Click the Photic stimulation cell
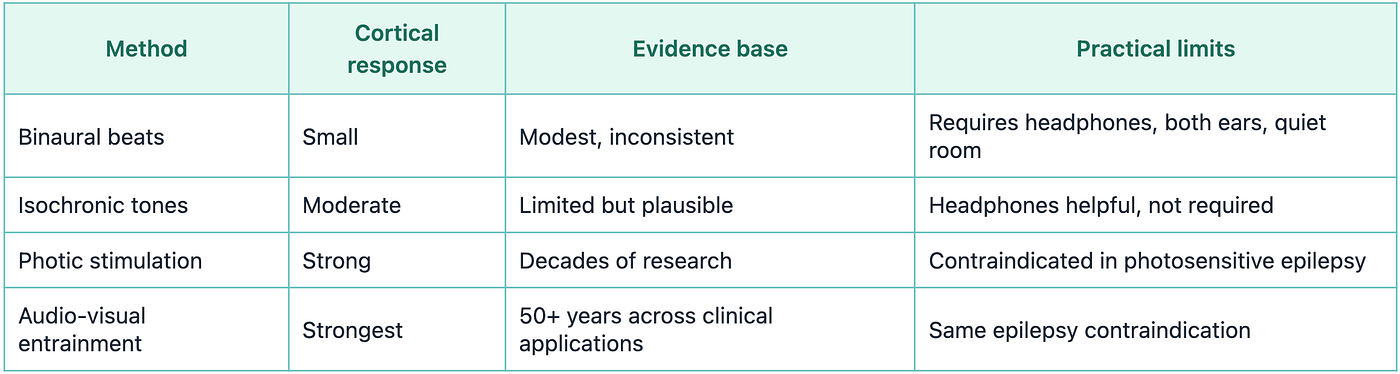The height and width of the screenshot is (374, 1400). (146, 261)
